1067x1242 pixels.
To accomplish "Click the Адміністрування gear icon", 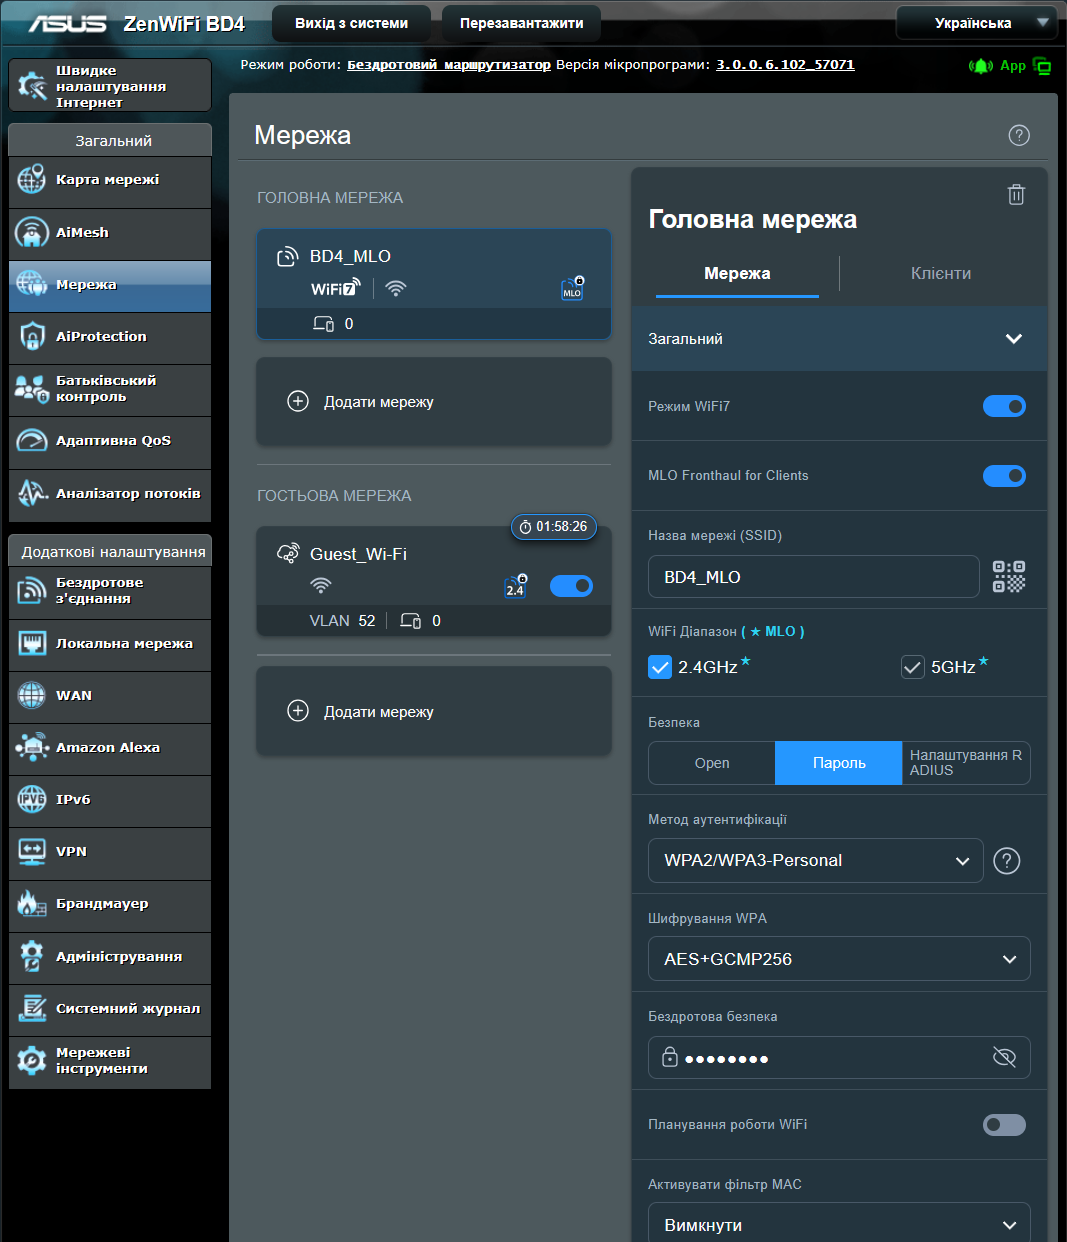I will [x=32, y=956].
